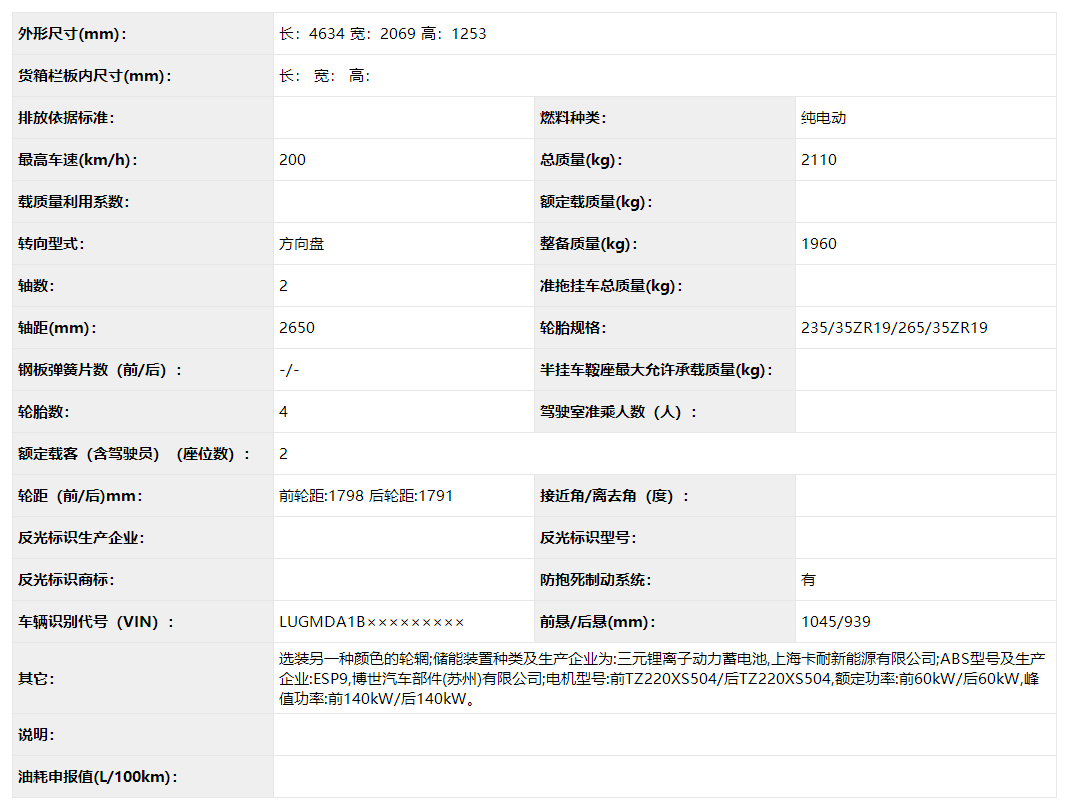This screenshot has height=812, width=1077.
Task: Select the 轮胎数 value 4
Action: [280, 411]
